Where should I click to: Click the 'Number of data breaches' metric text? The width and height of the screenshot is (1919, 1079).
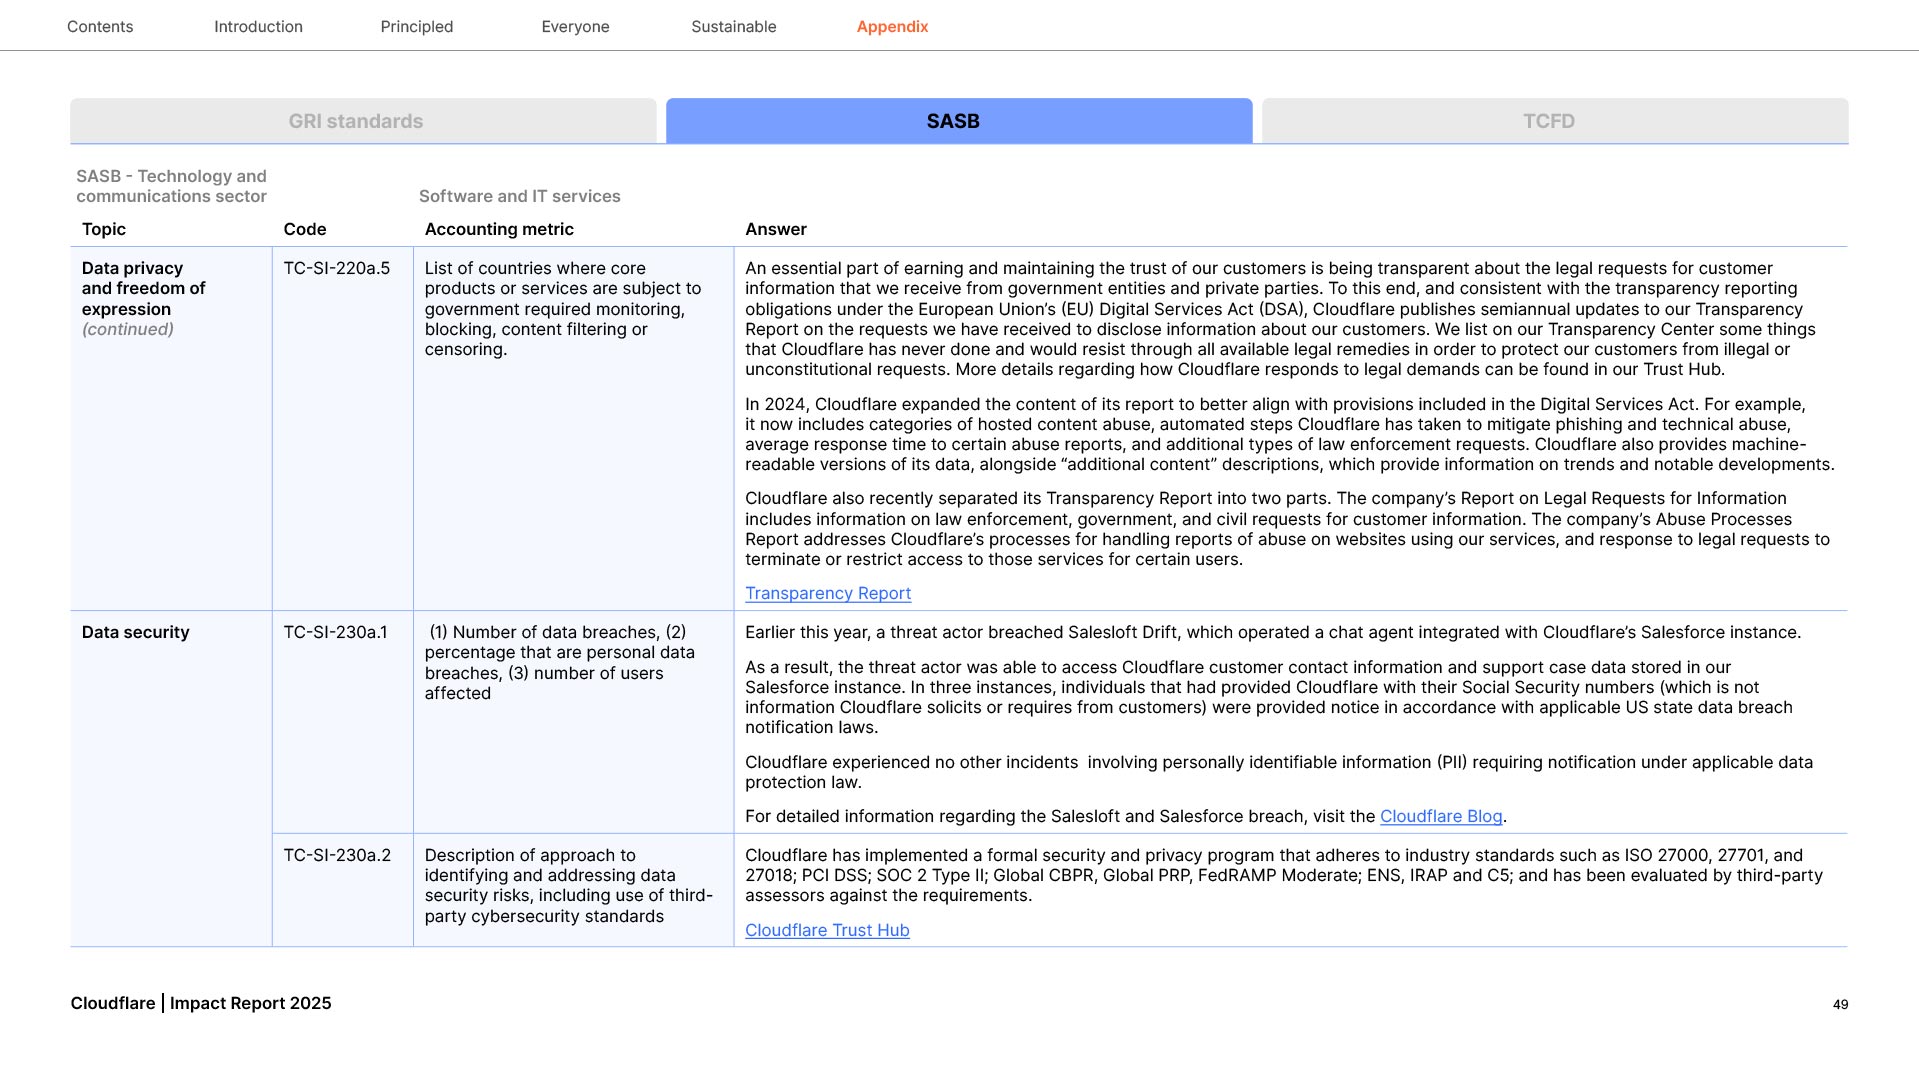pos(560,663)
